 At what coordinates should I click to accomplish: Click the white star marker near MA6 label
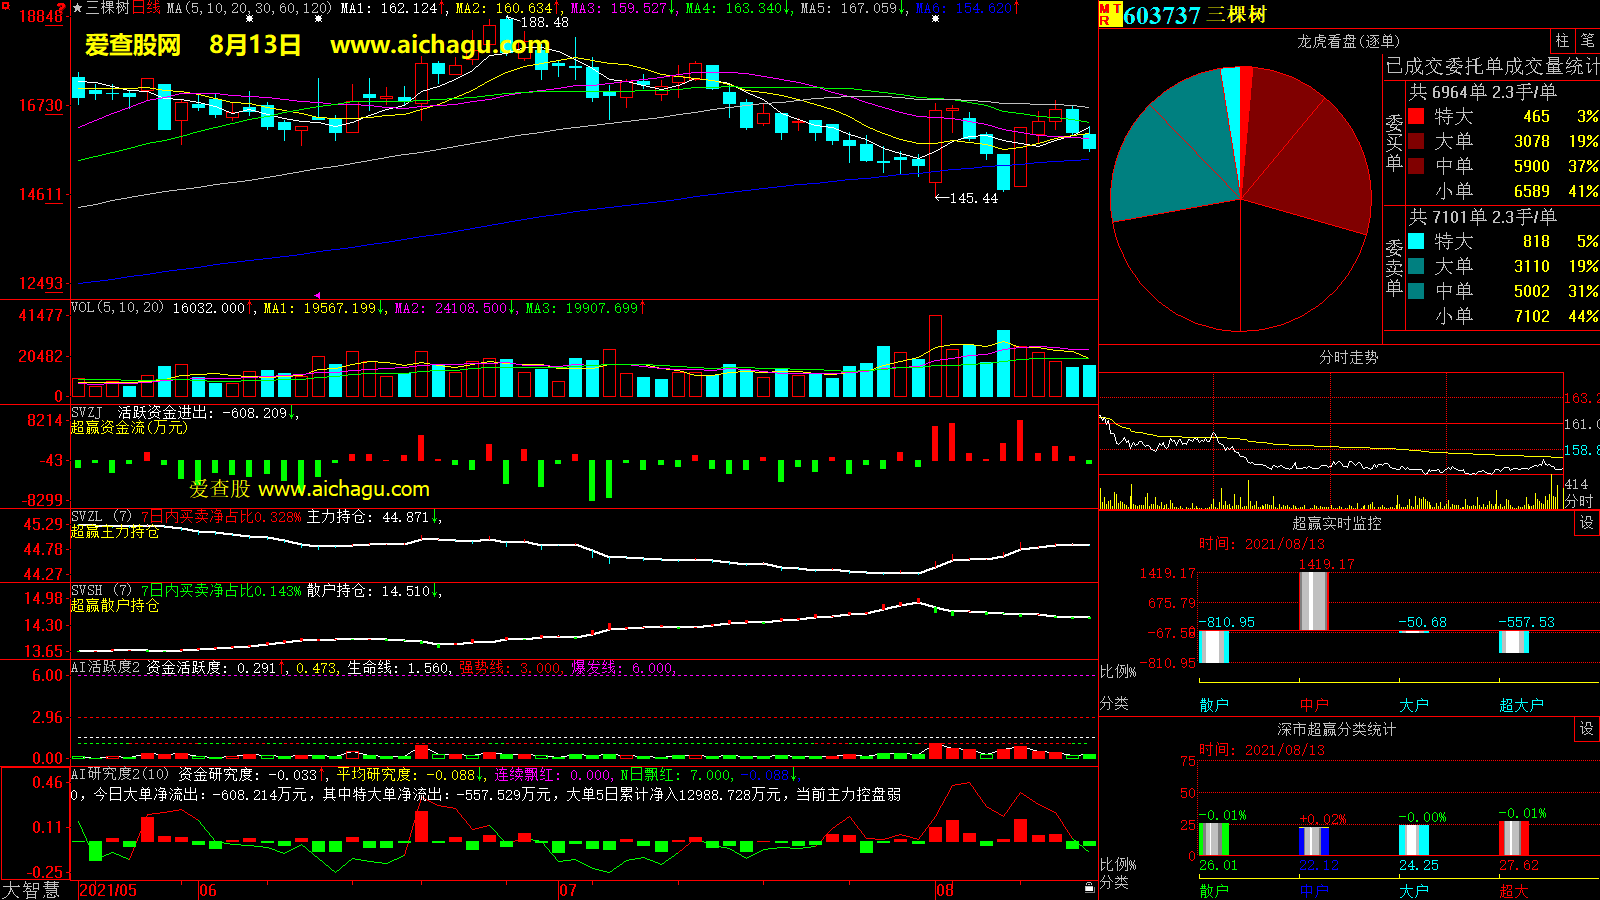pos(935,19)
